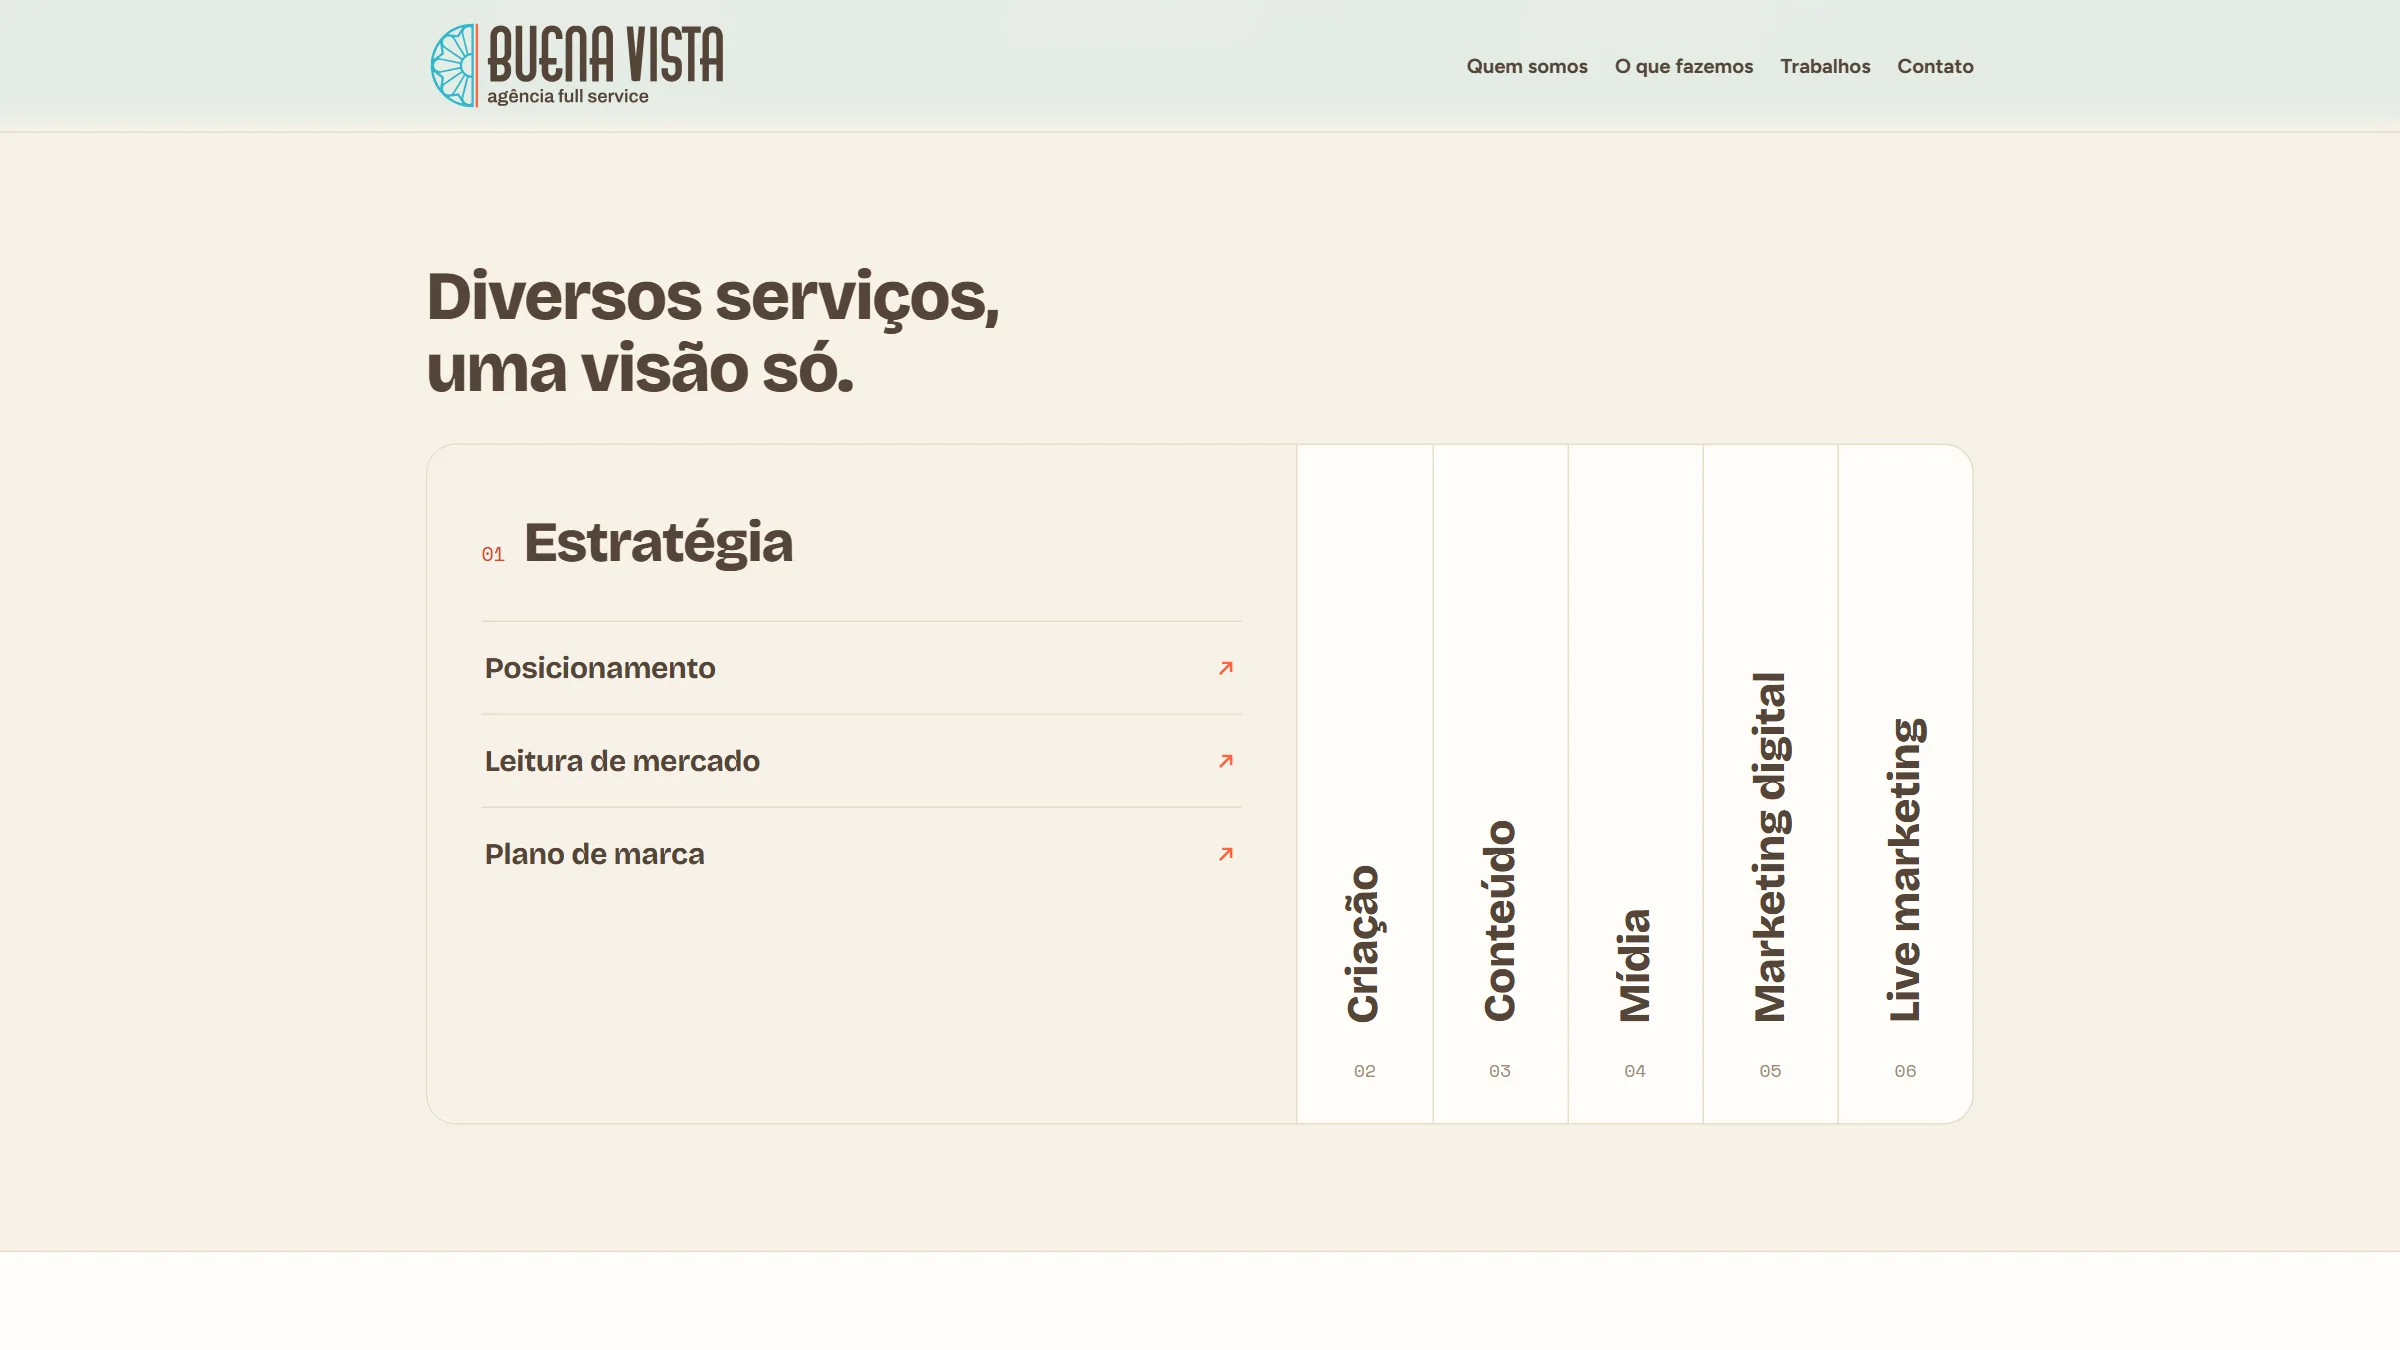This screenshot has width=2400, height=1350.
Task: Click the 01 number label
Action: [492, 554]
